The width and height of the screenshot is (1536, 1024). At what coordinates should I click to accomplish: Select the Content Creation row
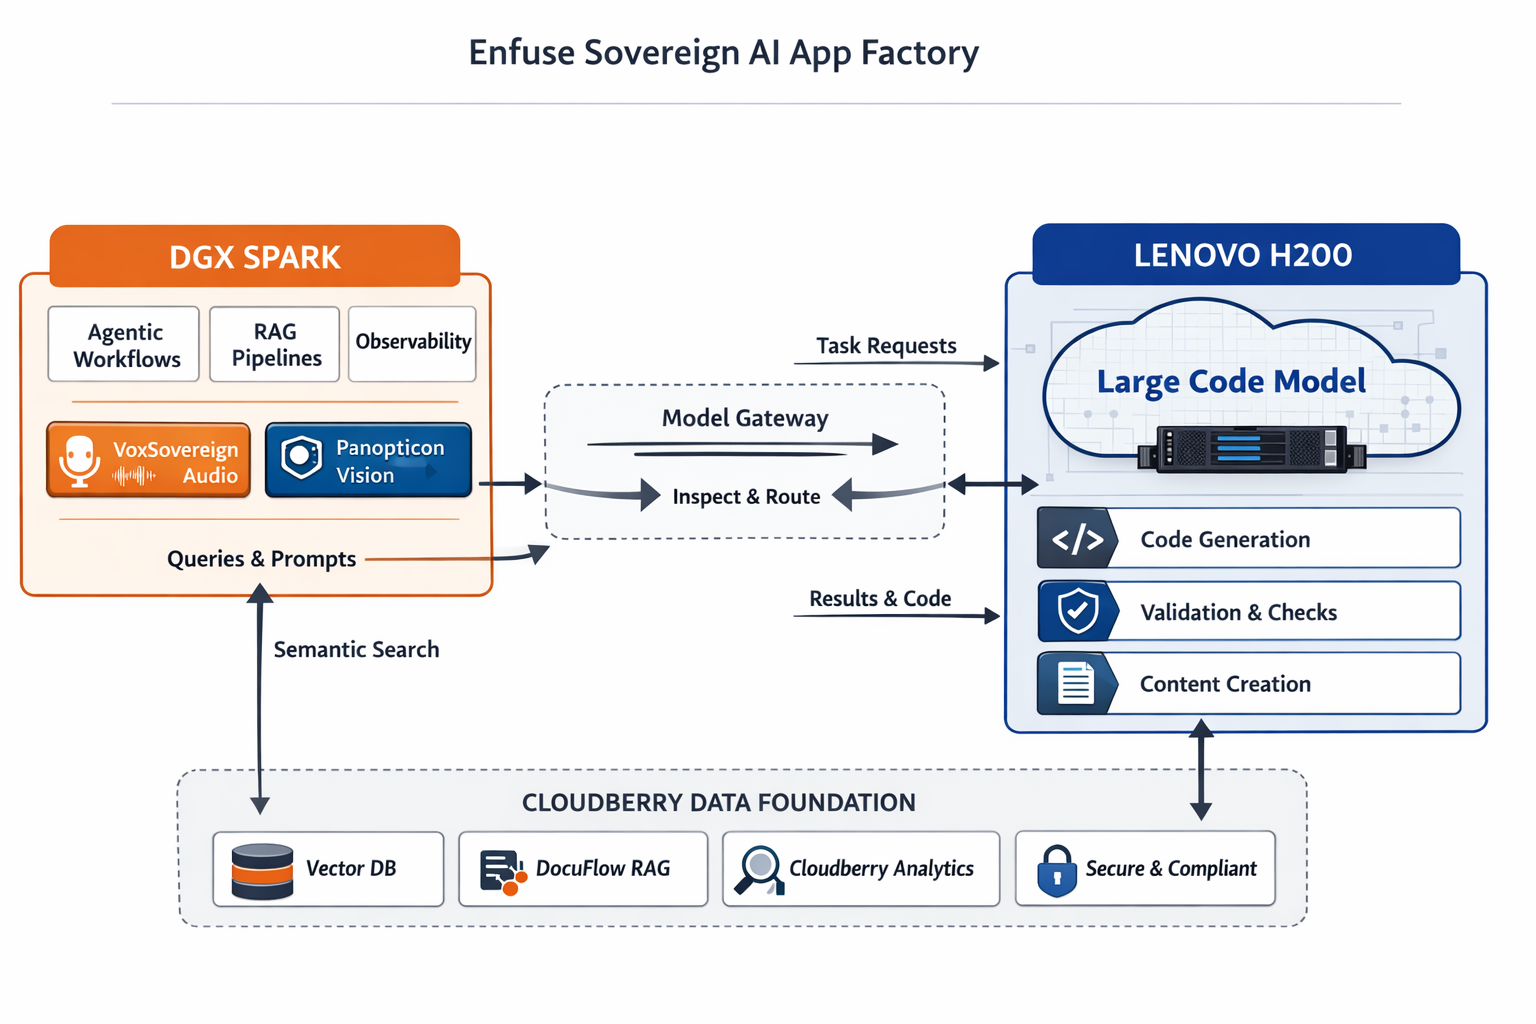(1249, 683)
